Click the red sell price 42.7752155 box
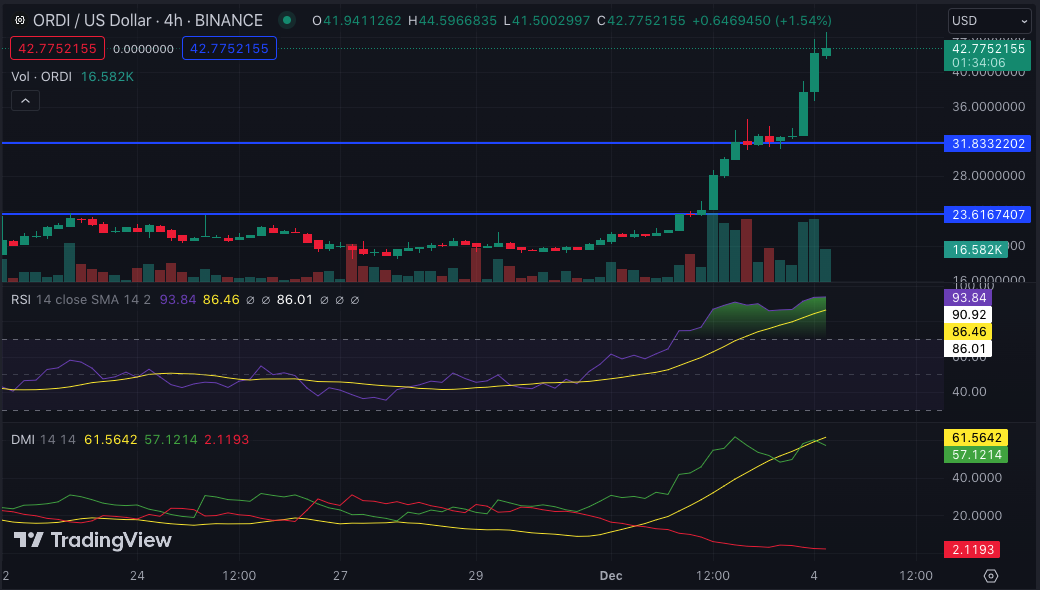Screen dimensions: 1040x590 pos(57,48)
